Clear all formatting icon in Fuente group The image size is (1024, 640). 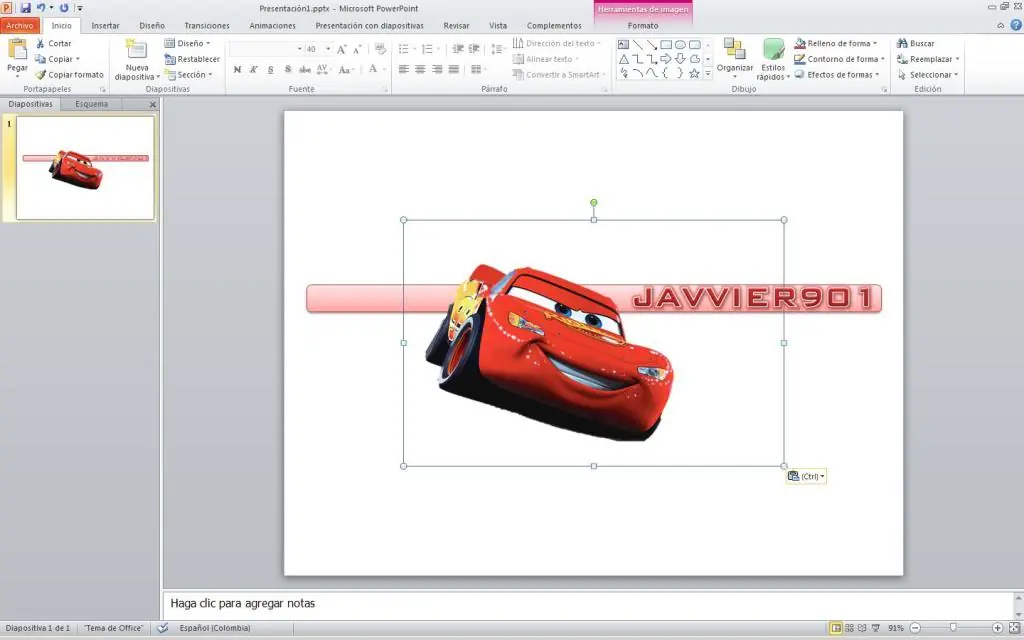(x=380, y=49)
